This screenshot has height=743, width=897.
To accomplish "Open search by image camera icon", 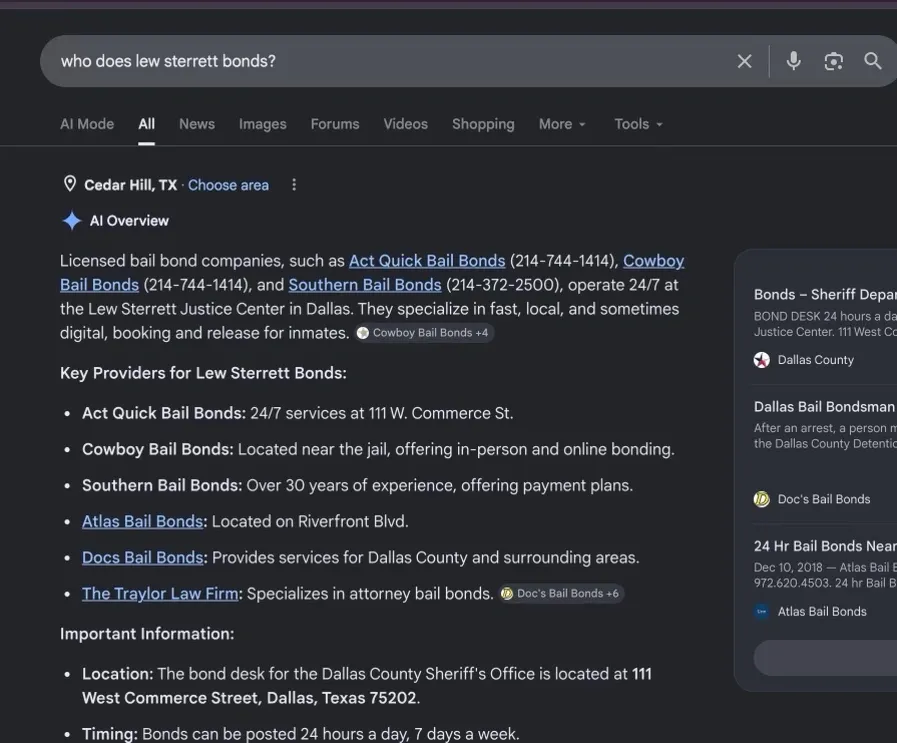I will click(834, 61).
